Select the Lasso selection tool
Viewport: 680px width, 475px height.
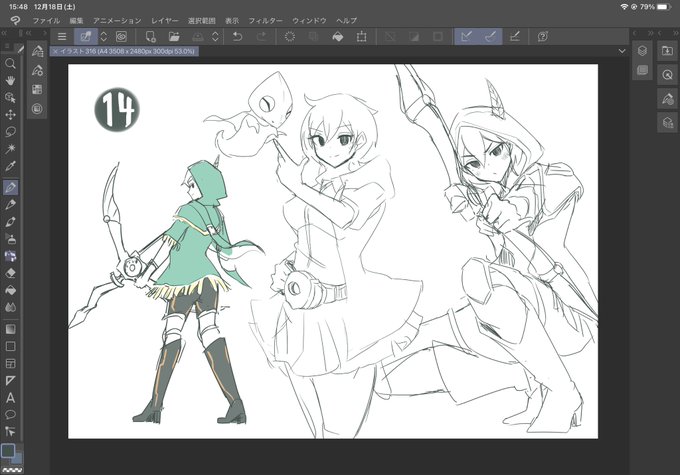pyautogui.click(x=10, y=132)
